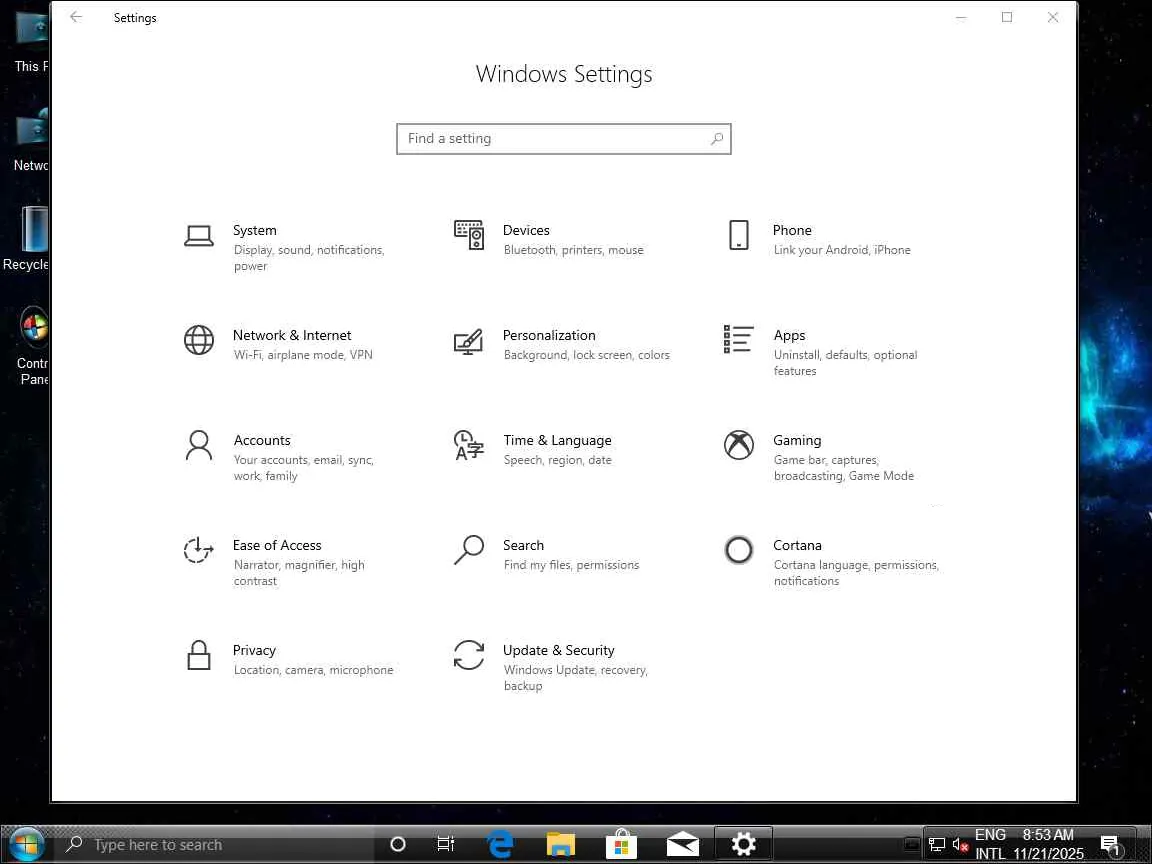The width and height of the screenshot is (1152, 864).
Task: Open the Apps list icon
Action: 738,339
